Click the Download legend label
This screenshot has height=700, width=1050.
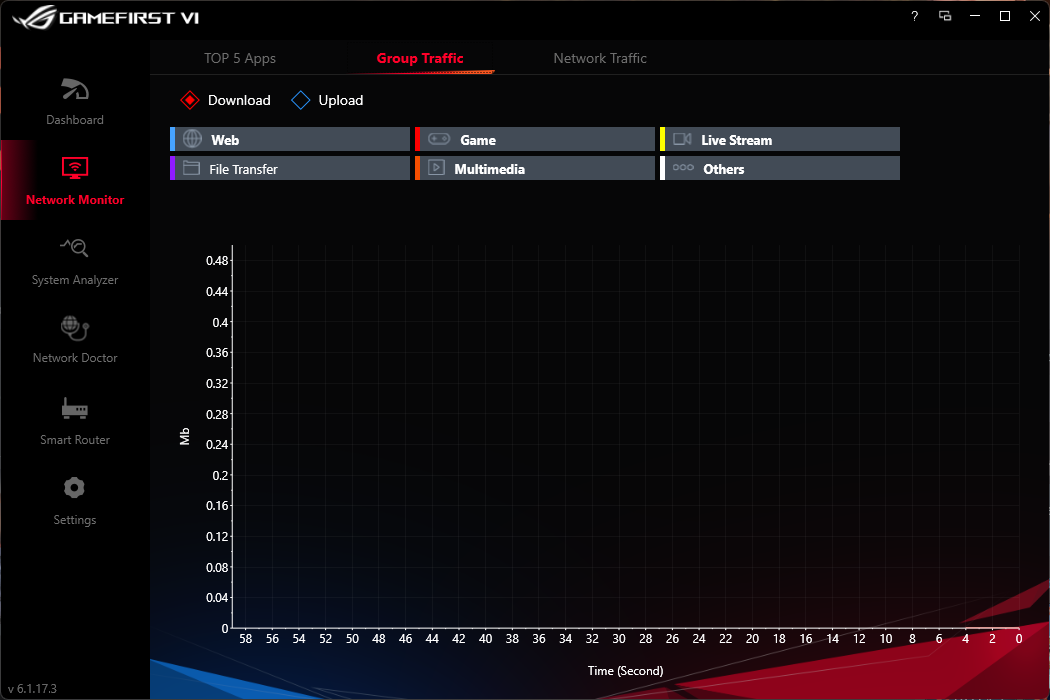click(x=239, y=100)
